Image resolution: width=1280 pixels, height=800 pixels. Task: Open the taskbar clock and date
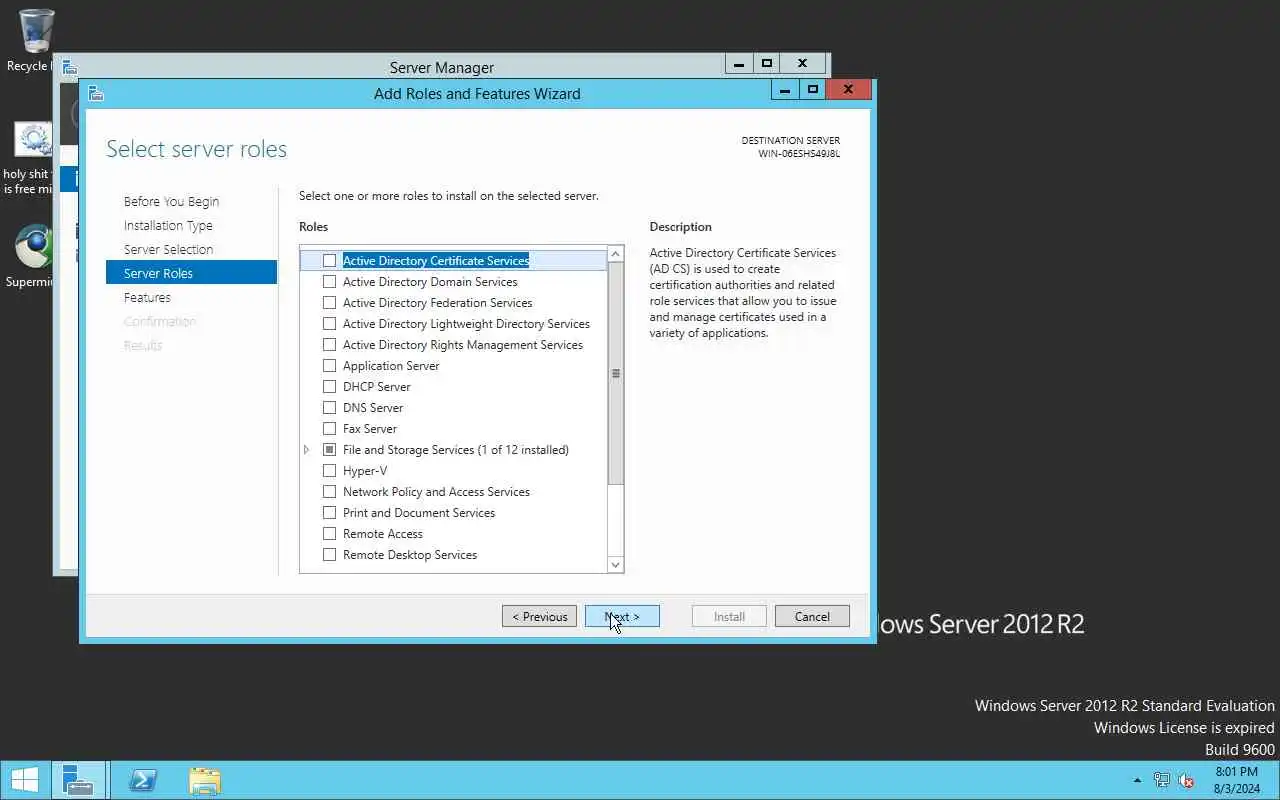[x=1237, y=780]
